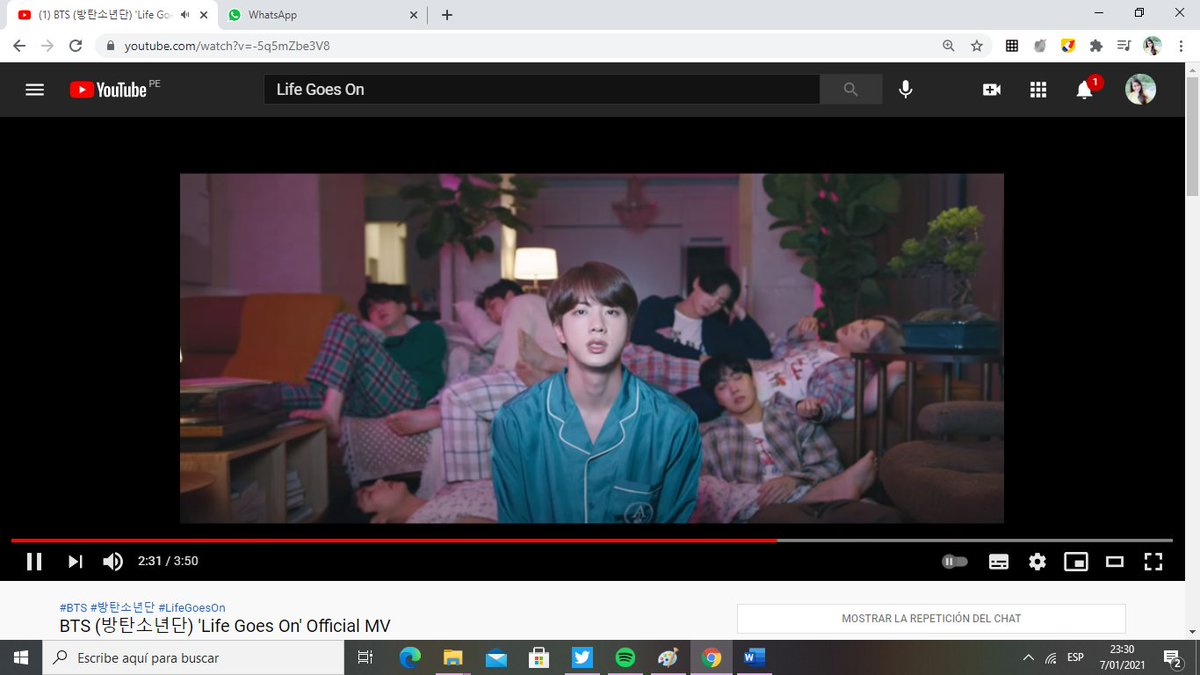1200x675 pixels.
Task: Mute the video volume speaker
Action: 113,561
